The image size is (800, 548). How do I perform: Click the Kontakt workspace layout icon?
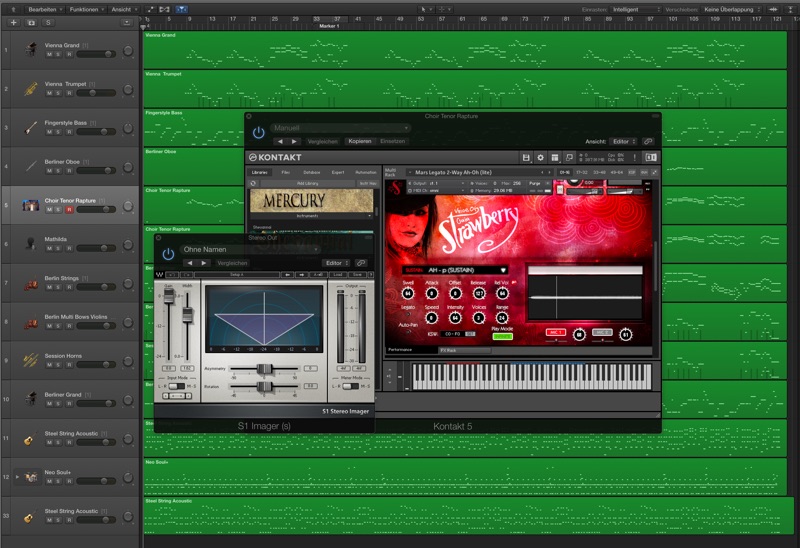[555, 158]
